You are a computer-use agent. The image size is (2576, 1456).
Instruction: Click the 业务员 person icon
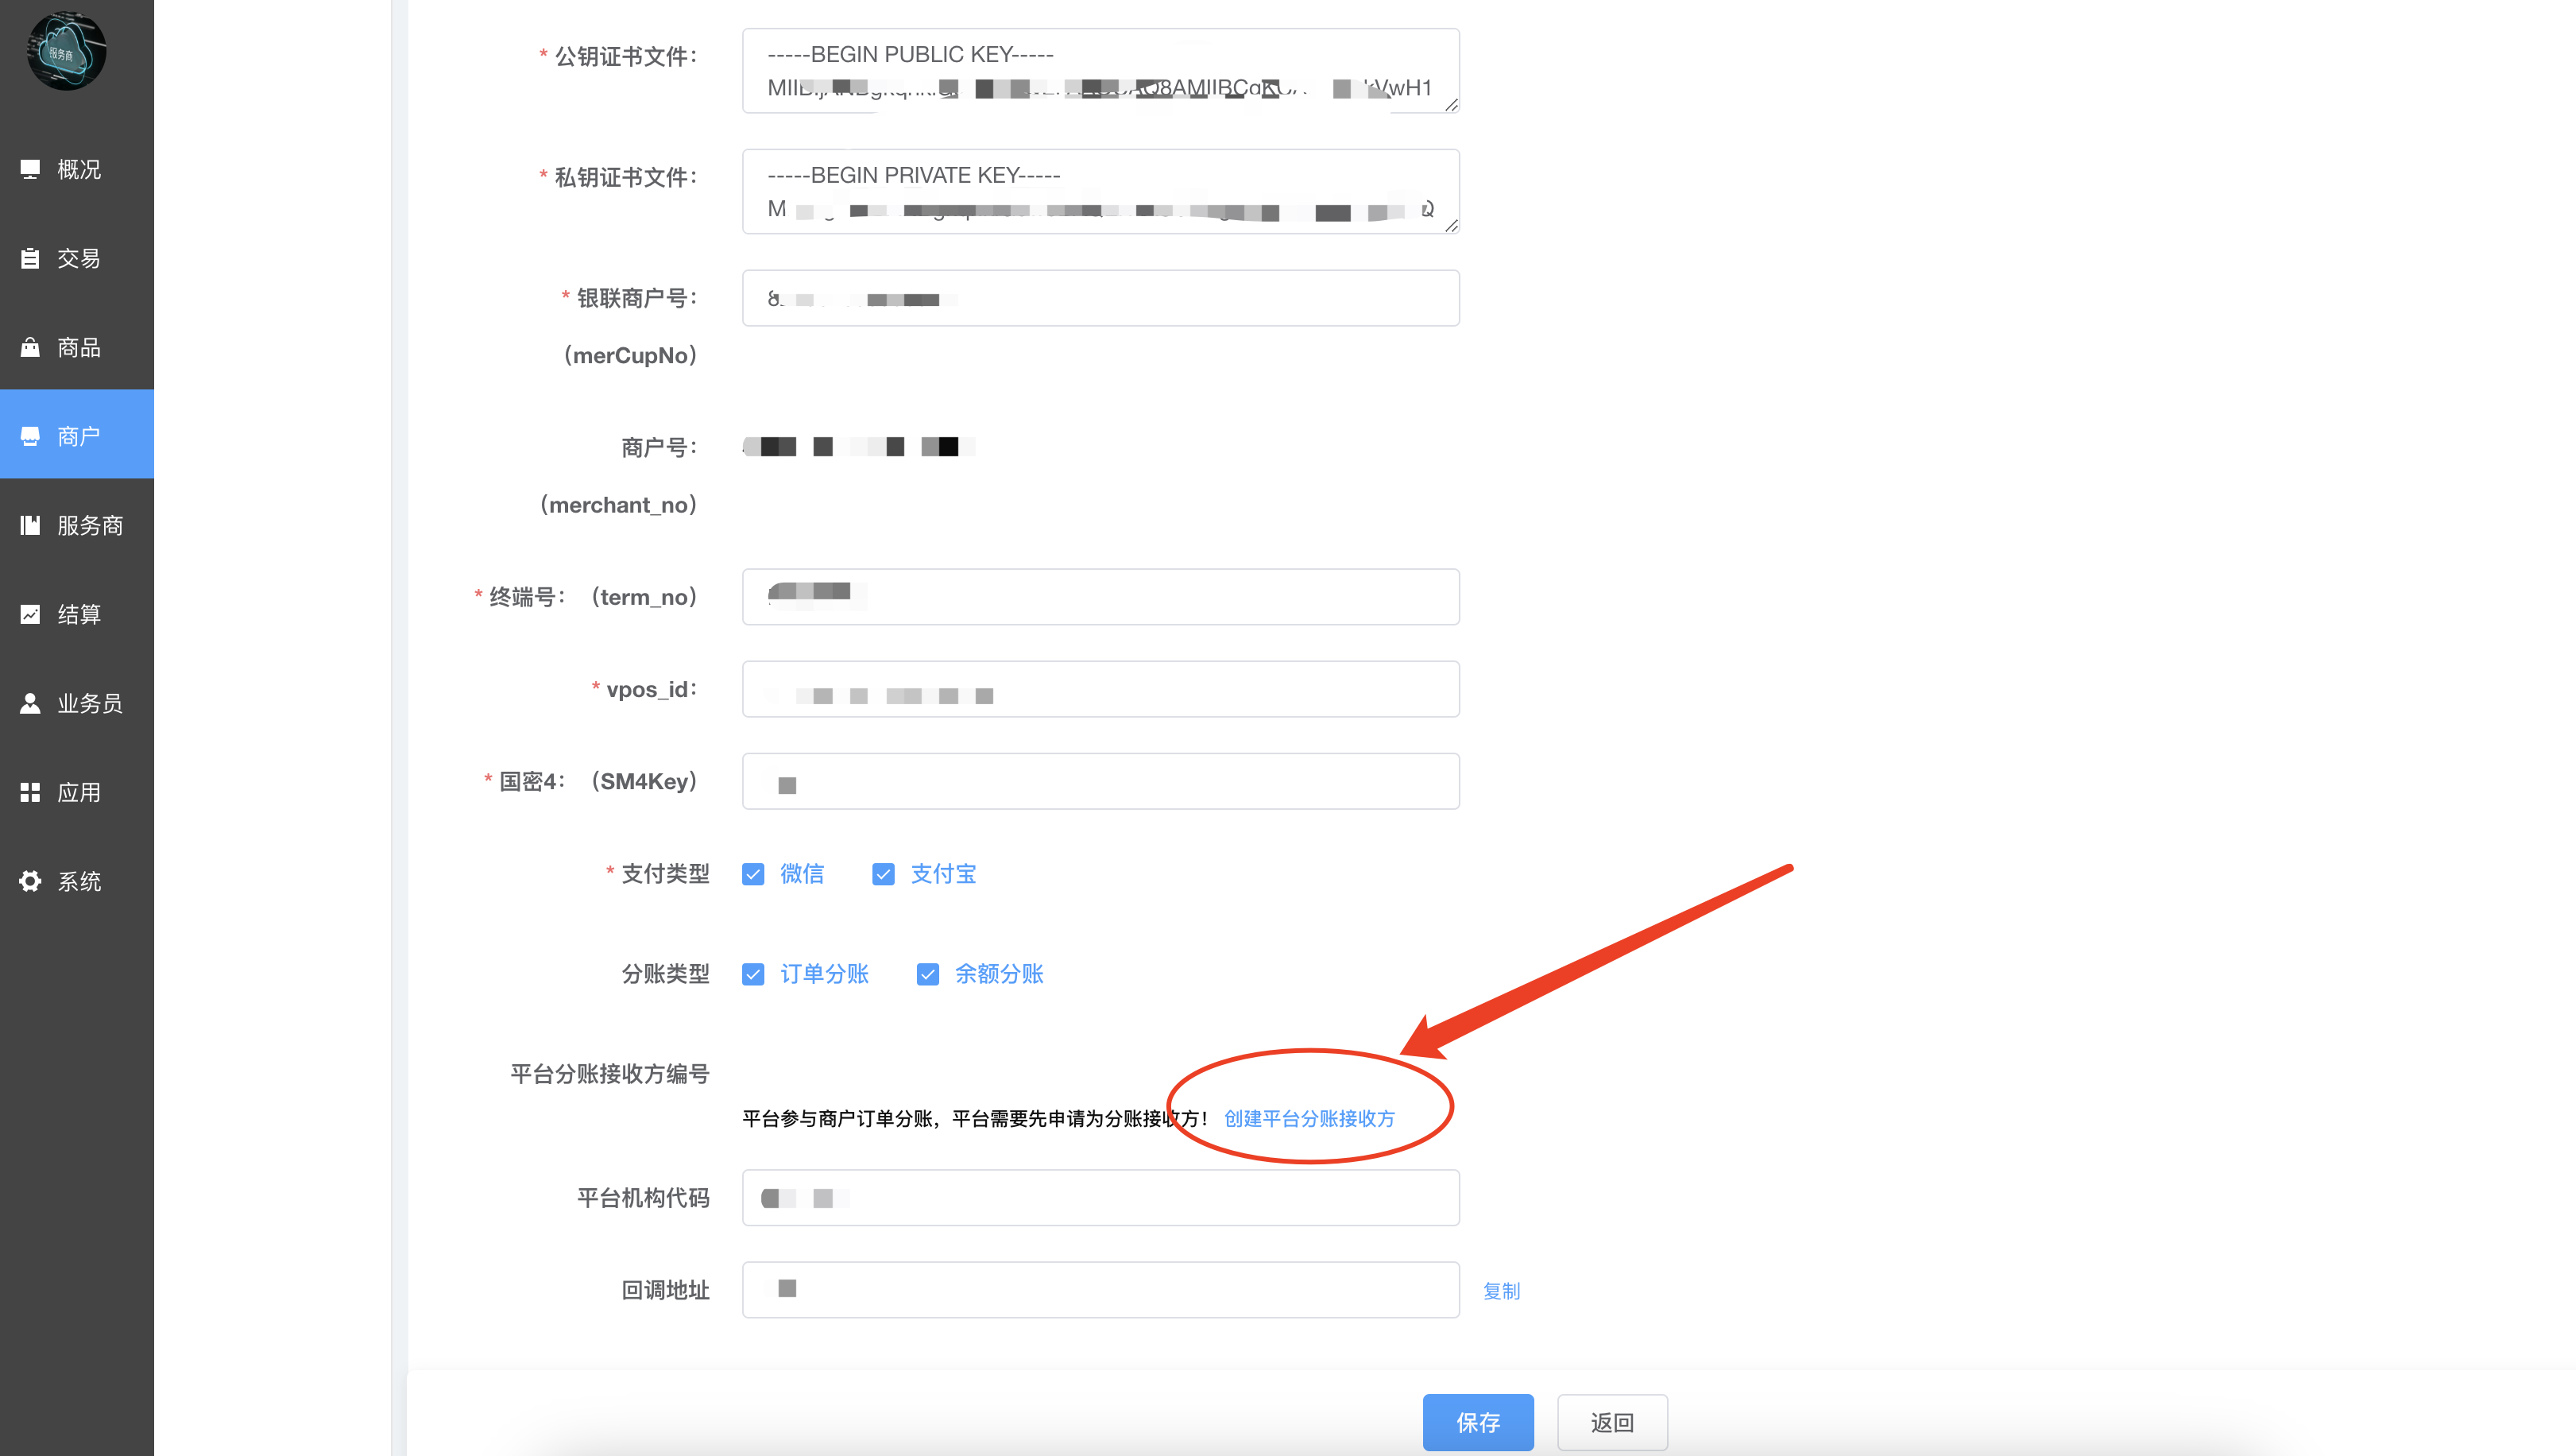click(30, 703)
